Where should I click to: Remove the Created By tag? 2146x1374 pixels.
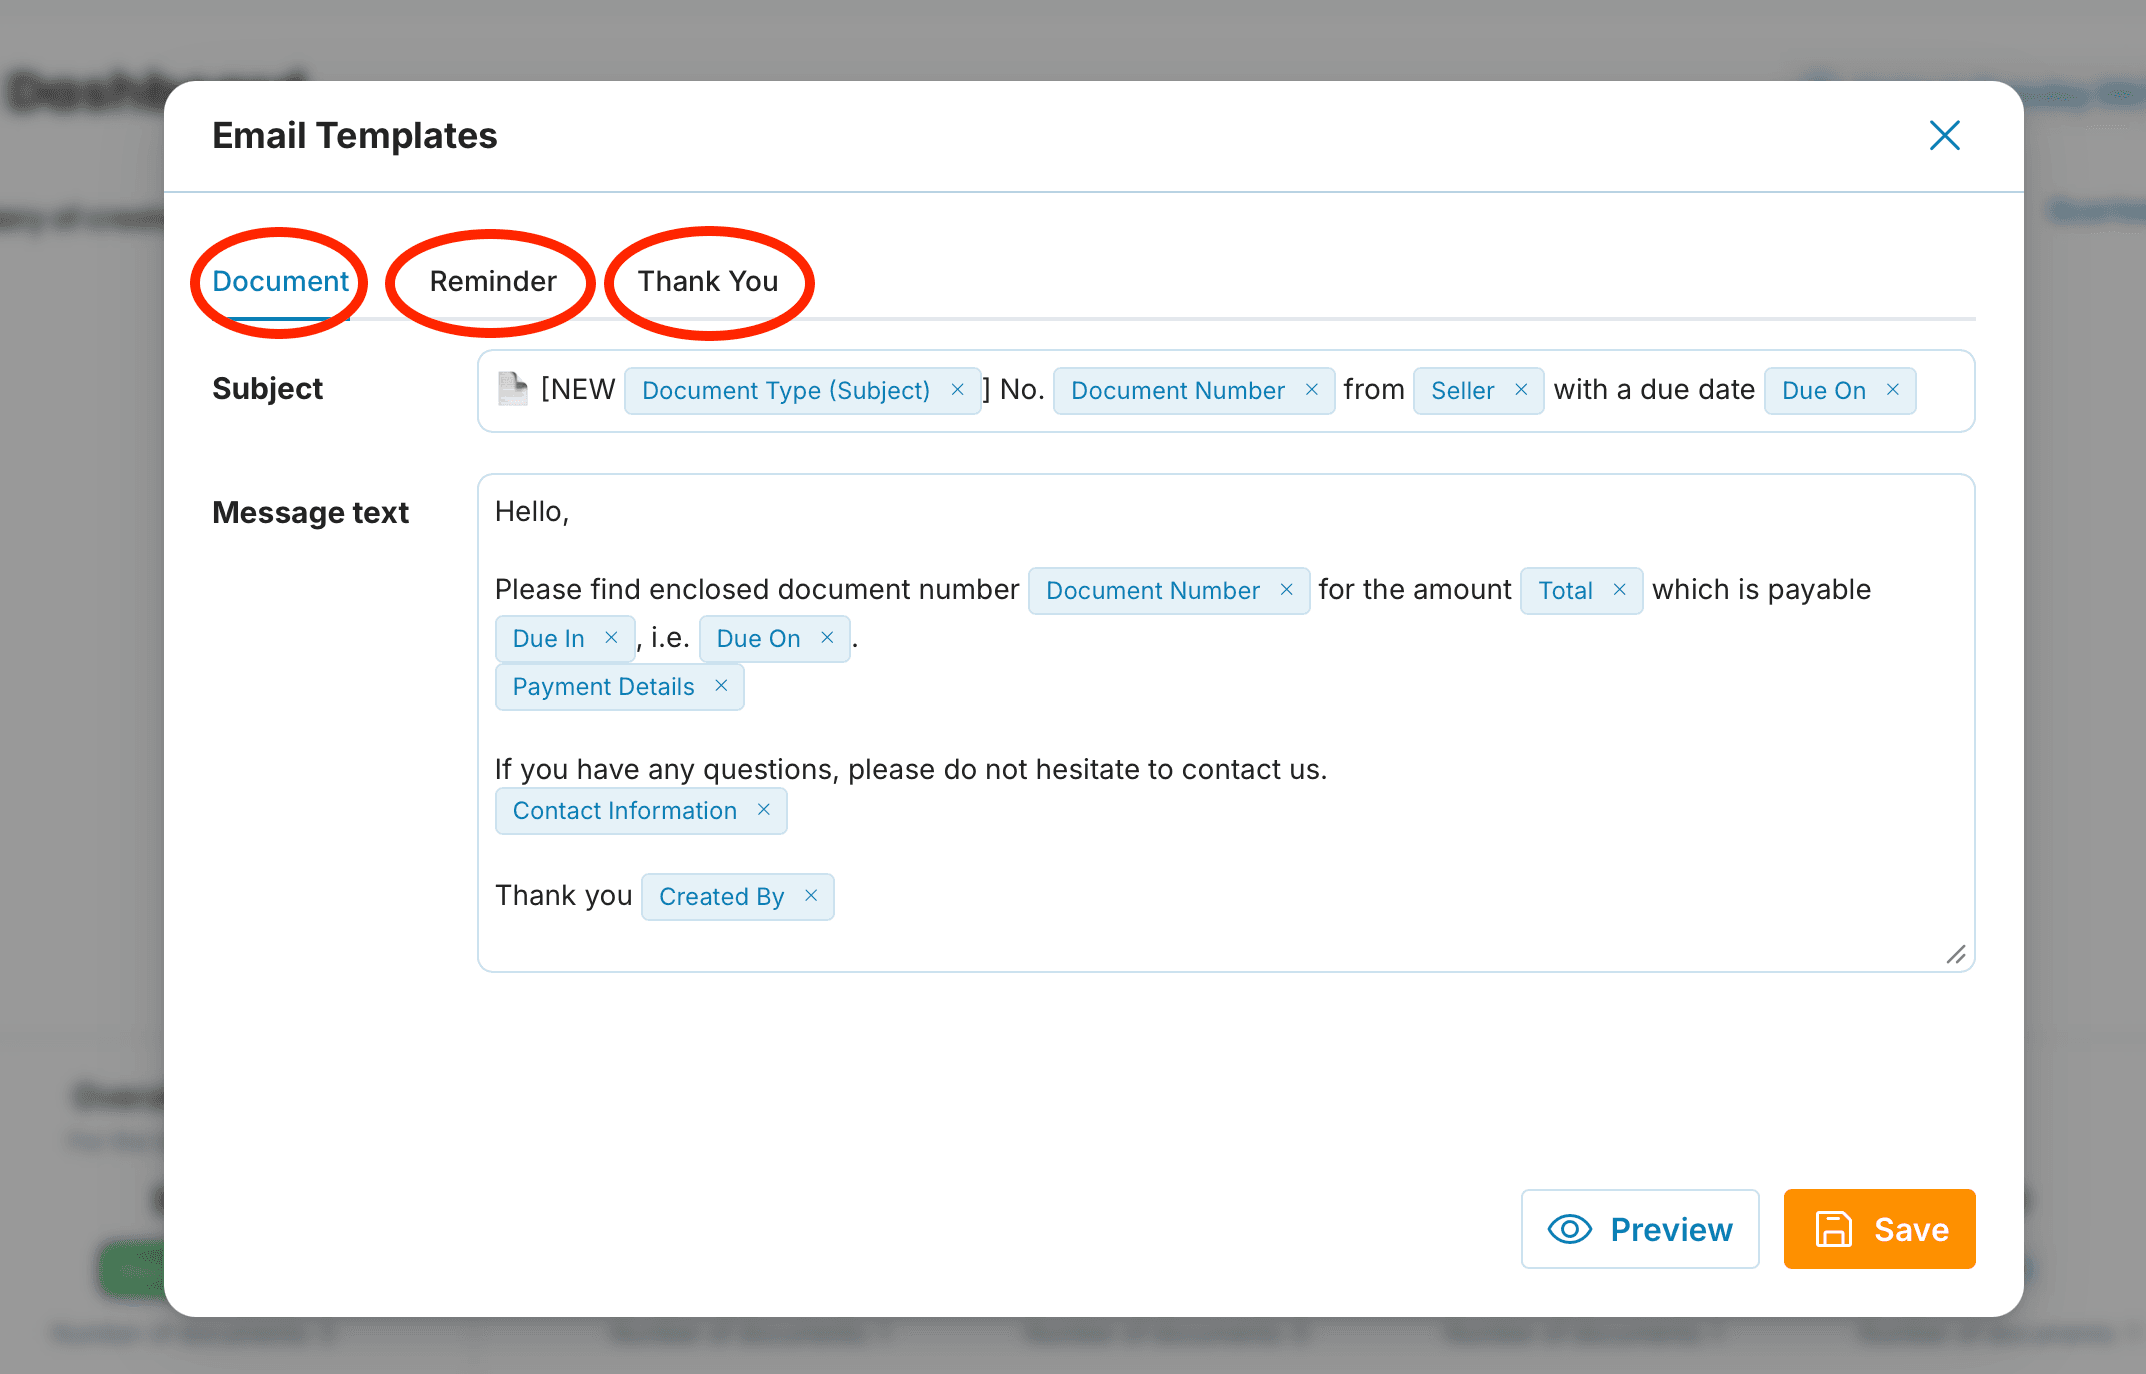(x=811, y=896)
